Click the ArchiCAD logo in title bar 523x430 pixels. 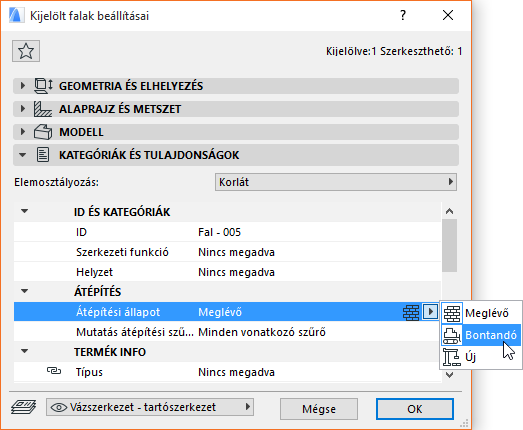click(x=16, y=15)
